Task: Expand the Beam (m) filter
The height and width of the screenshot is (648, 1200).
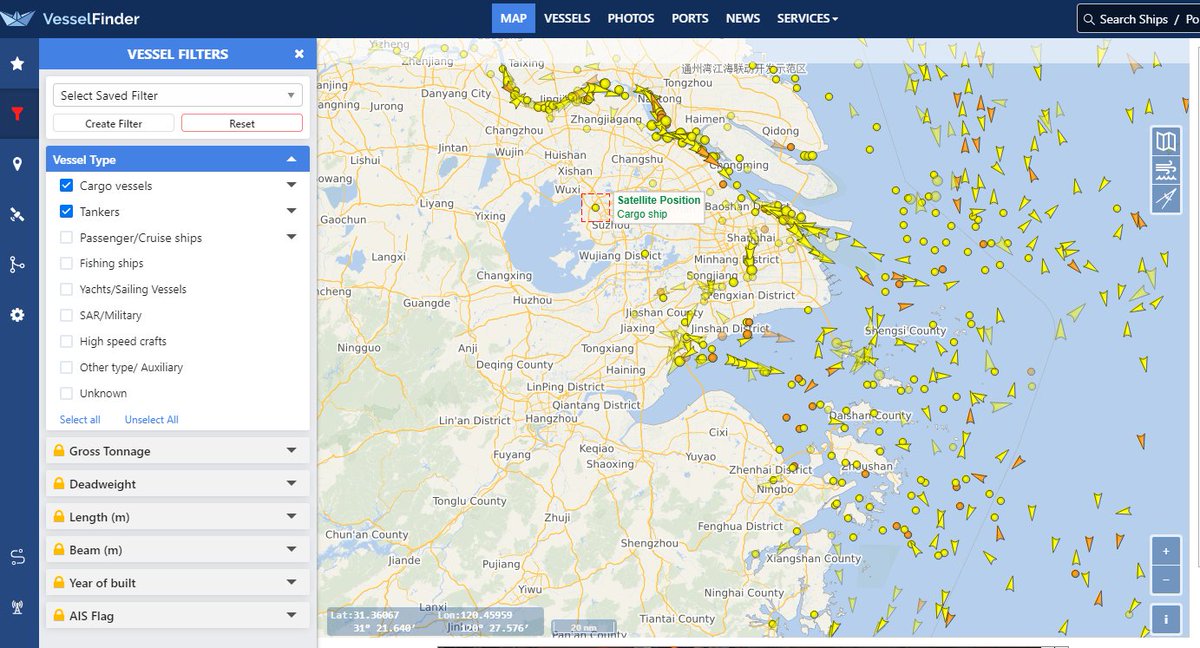Action: click(x=178, y=550)
